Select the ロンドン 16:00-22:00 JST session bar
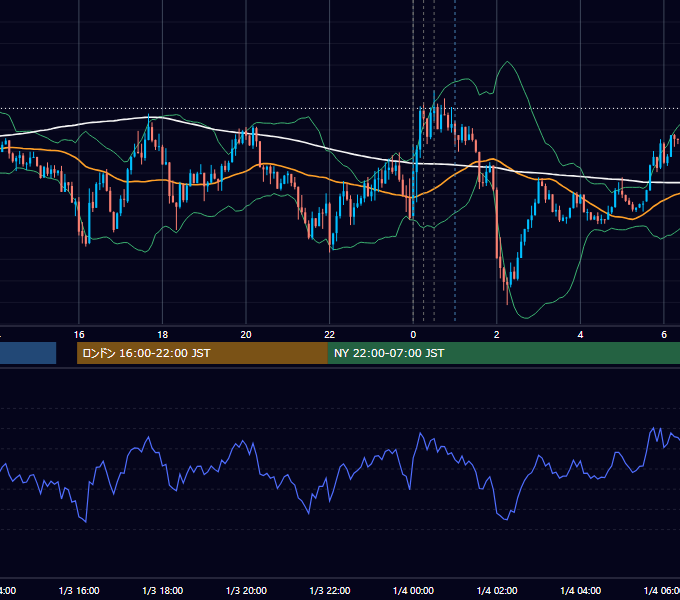Screen dimensions: 680x600 coord(202,353)
